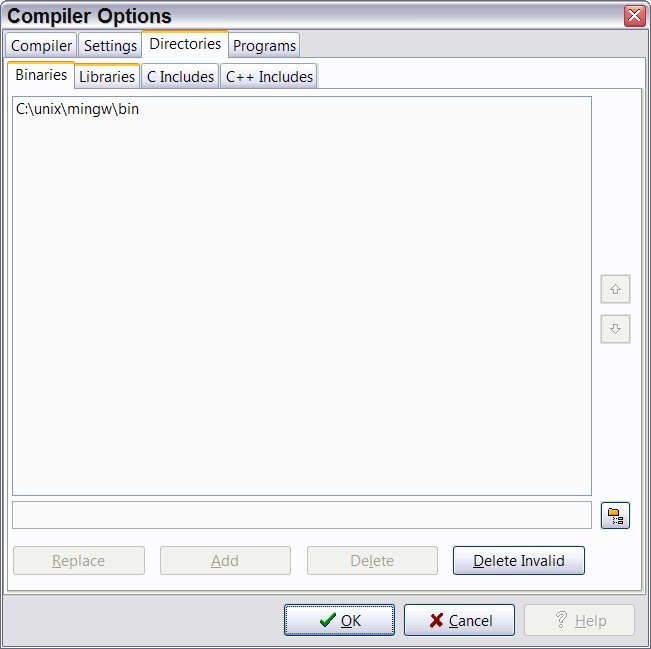The width and height of the screenshot is (651, 649).
Task: Open the Settings tab
Action: (x=110, y=45)
